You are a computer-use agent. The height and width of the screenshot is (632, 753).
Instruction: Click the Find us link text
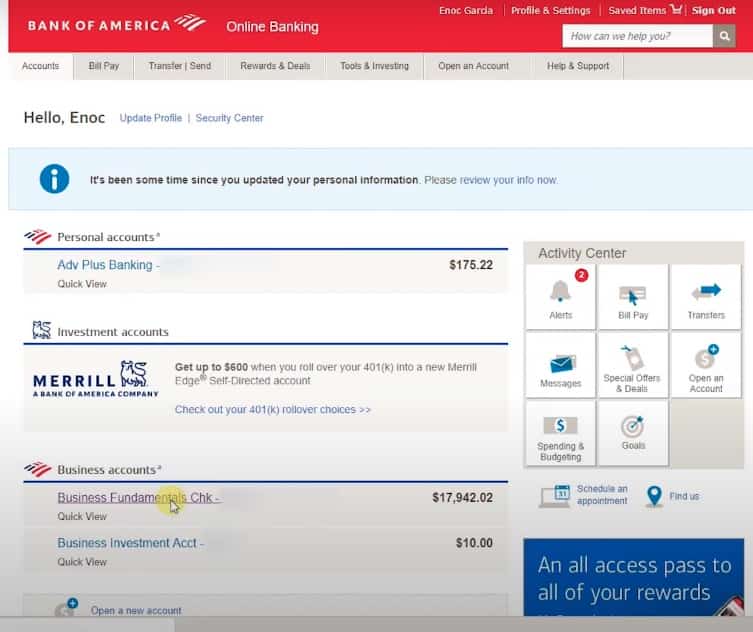pyautogui.click(x=684, y=496)
